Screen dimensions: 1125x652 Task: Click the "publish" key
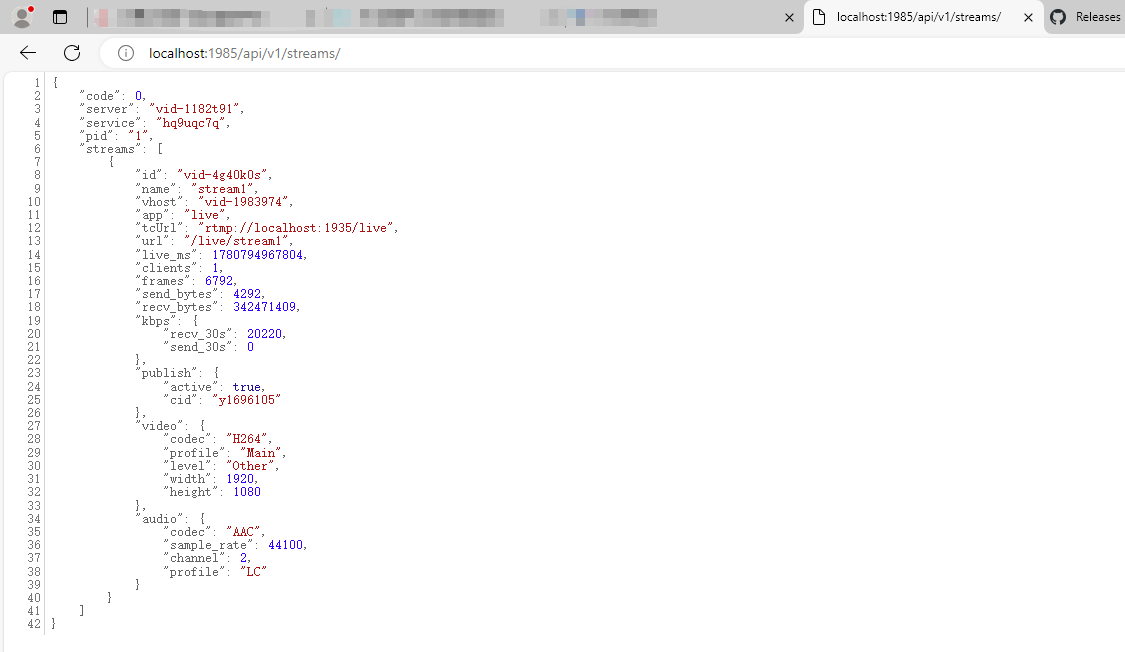click(x=166, y=373)
